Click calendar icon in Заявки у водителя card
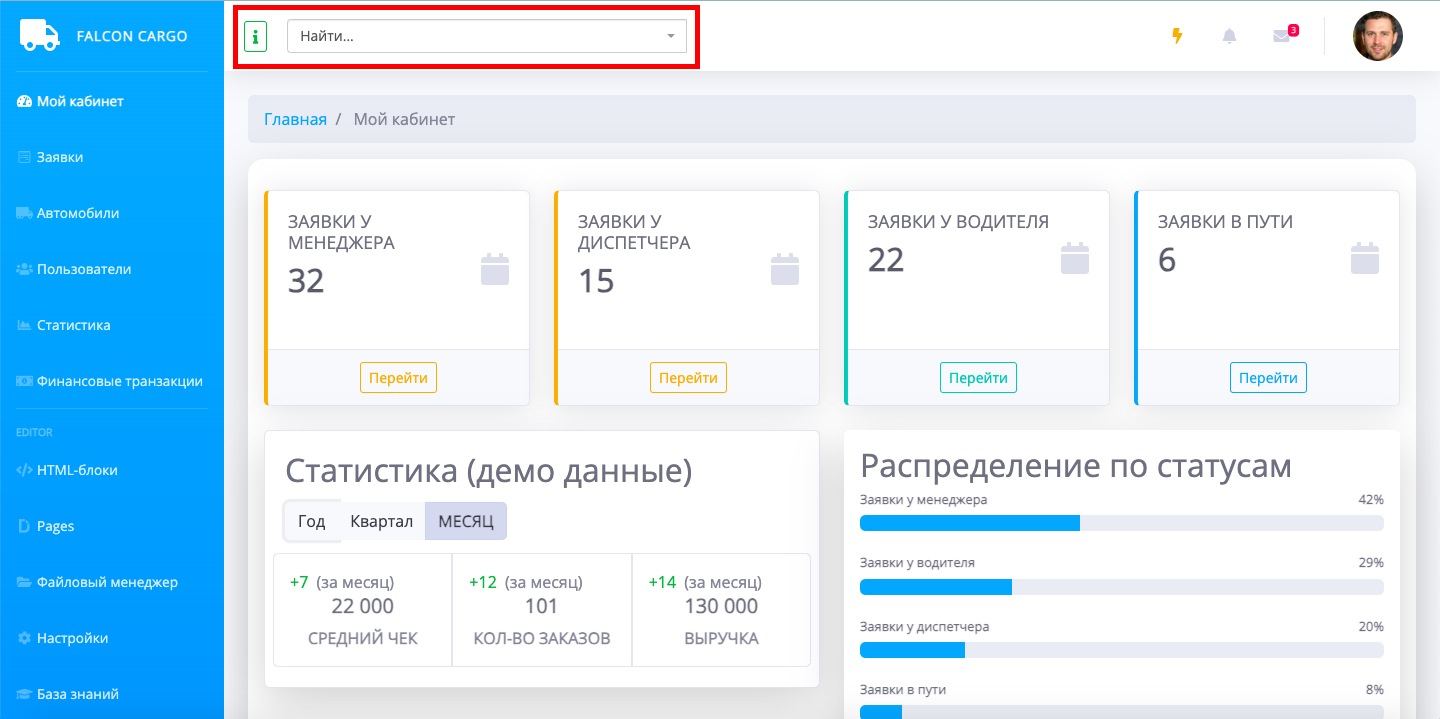The width and height of the screenshot is (1440, 719). [1075, 258]
